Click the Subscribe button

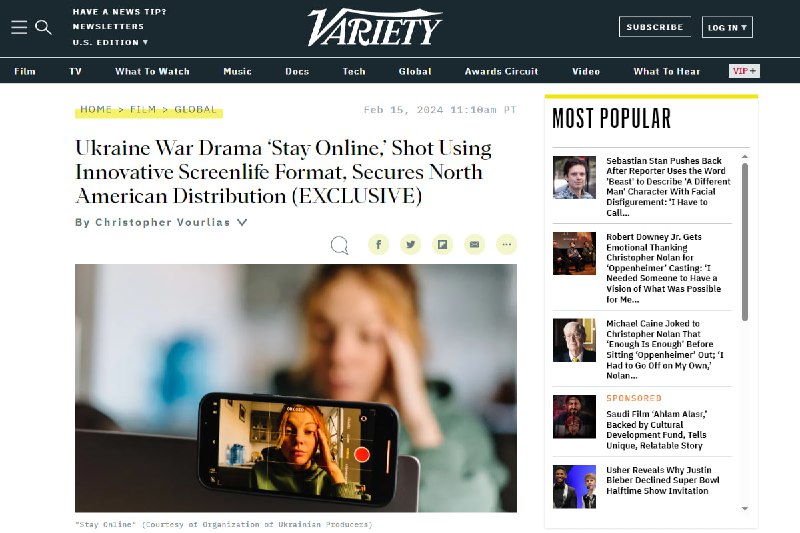[655, 27]
